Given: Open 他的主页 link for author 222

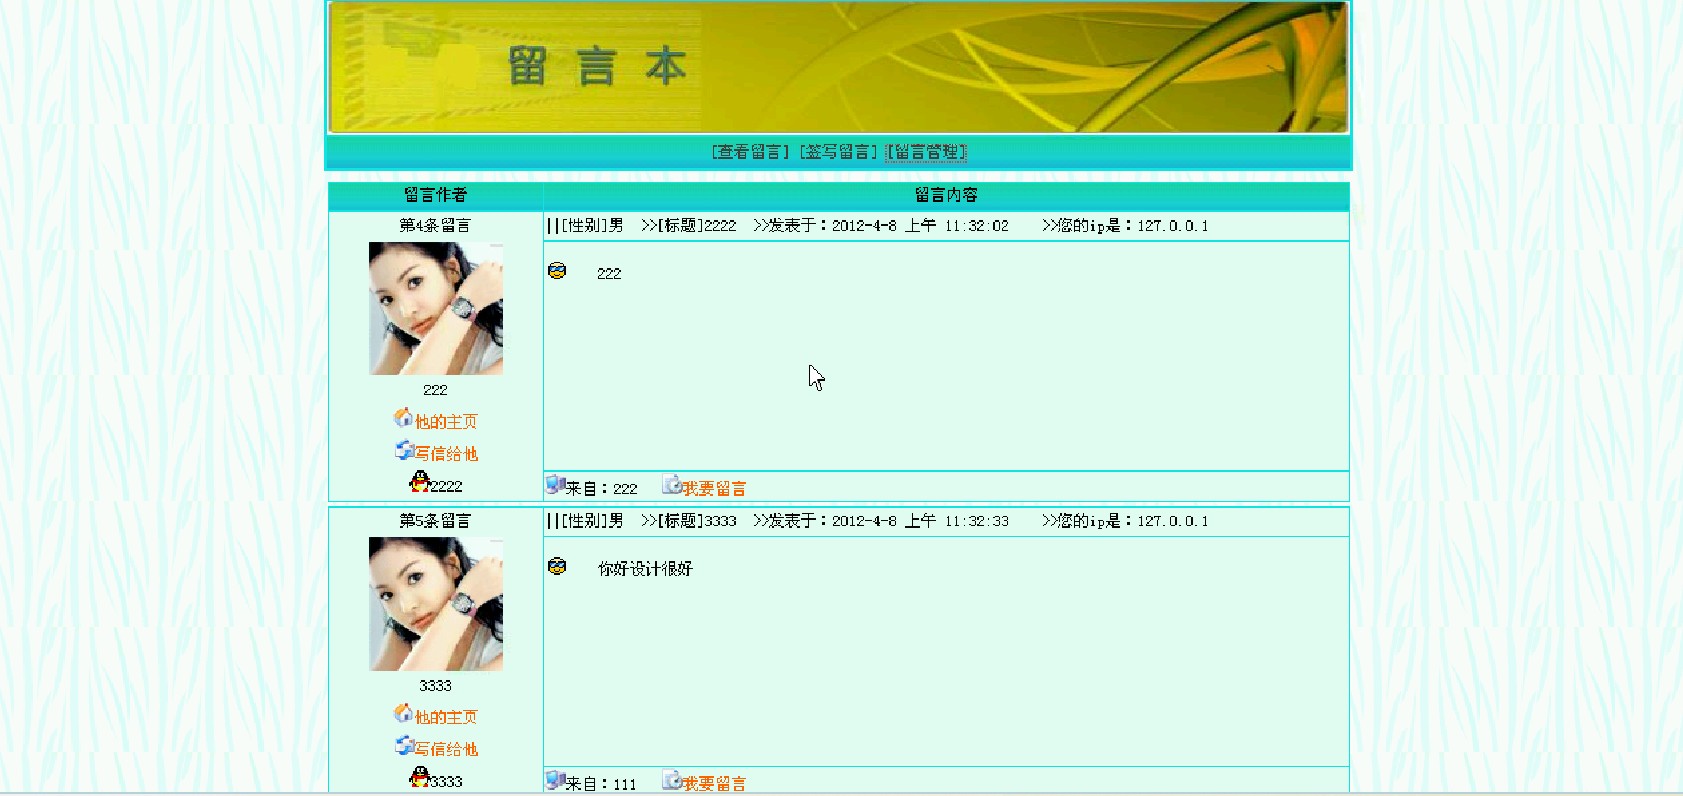Looking at the screenshot, I should (x=446, y=422).
